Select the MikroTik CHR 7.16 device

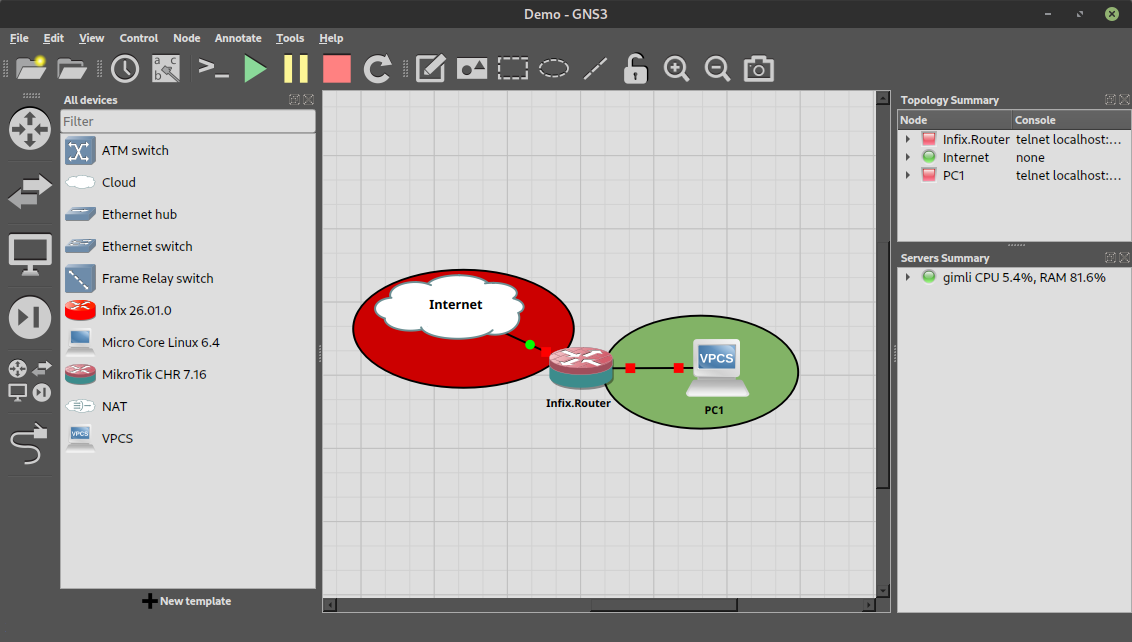tap(153, 374)
